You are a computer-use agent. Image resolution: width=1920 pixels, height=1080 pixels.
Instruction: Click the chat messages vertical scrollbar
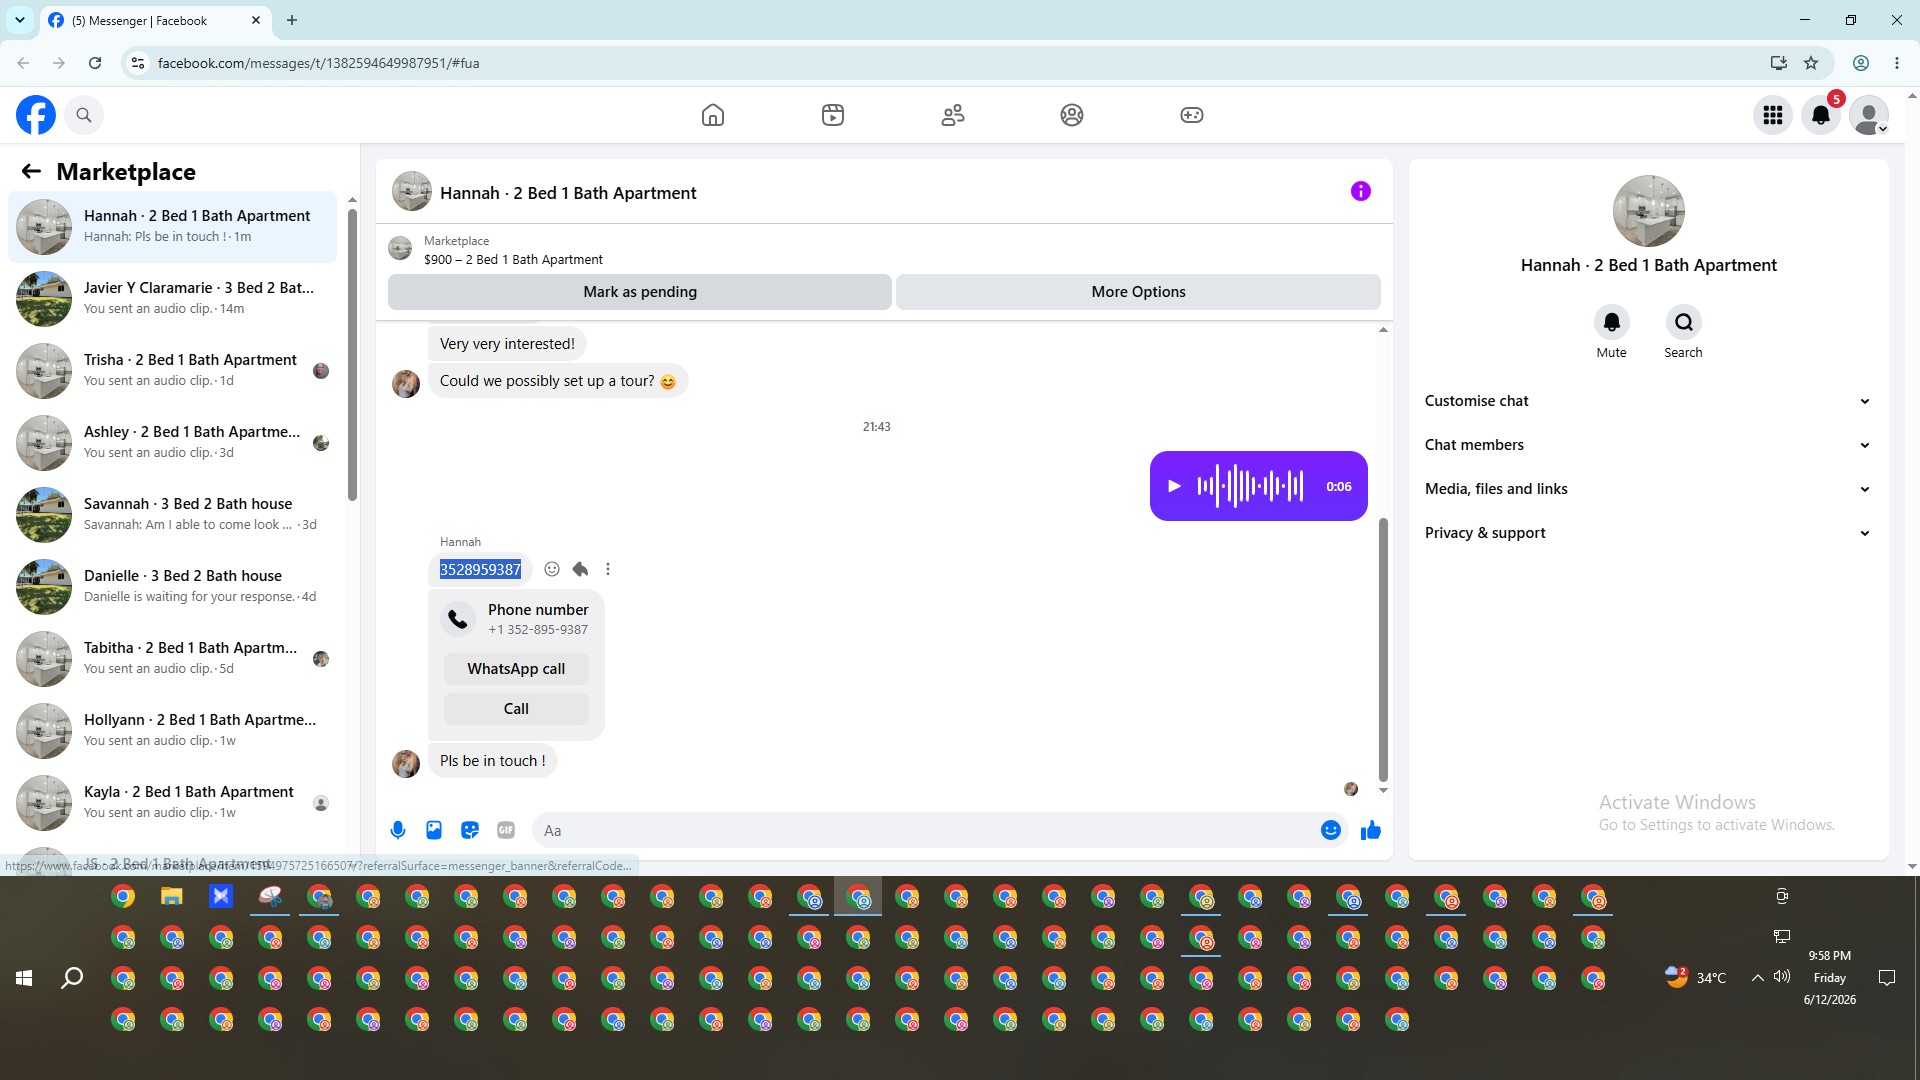pyautogui.click(x=1383, y=650)
